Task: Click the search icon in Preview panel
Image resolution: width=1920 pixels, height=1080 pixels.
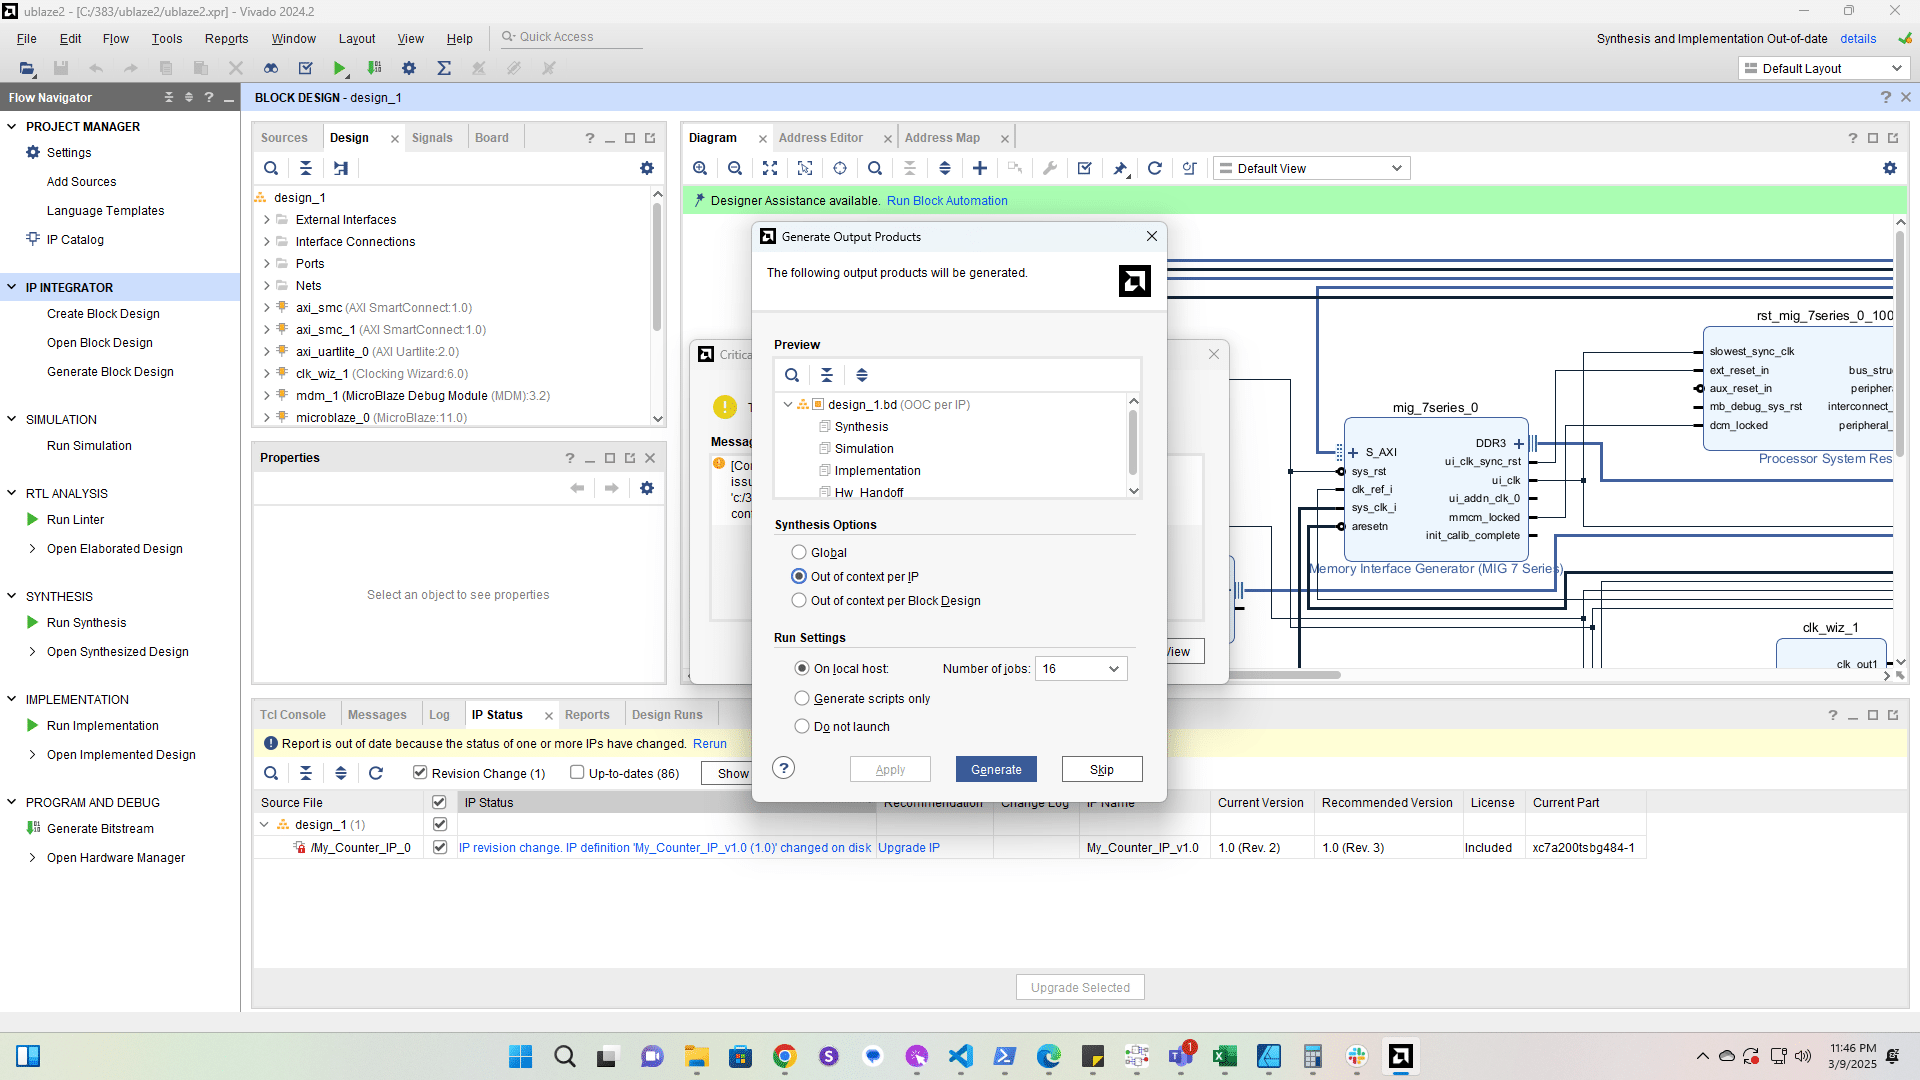Action: coord(792,375)
